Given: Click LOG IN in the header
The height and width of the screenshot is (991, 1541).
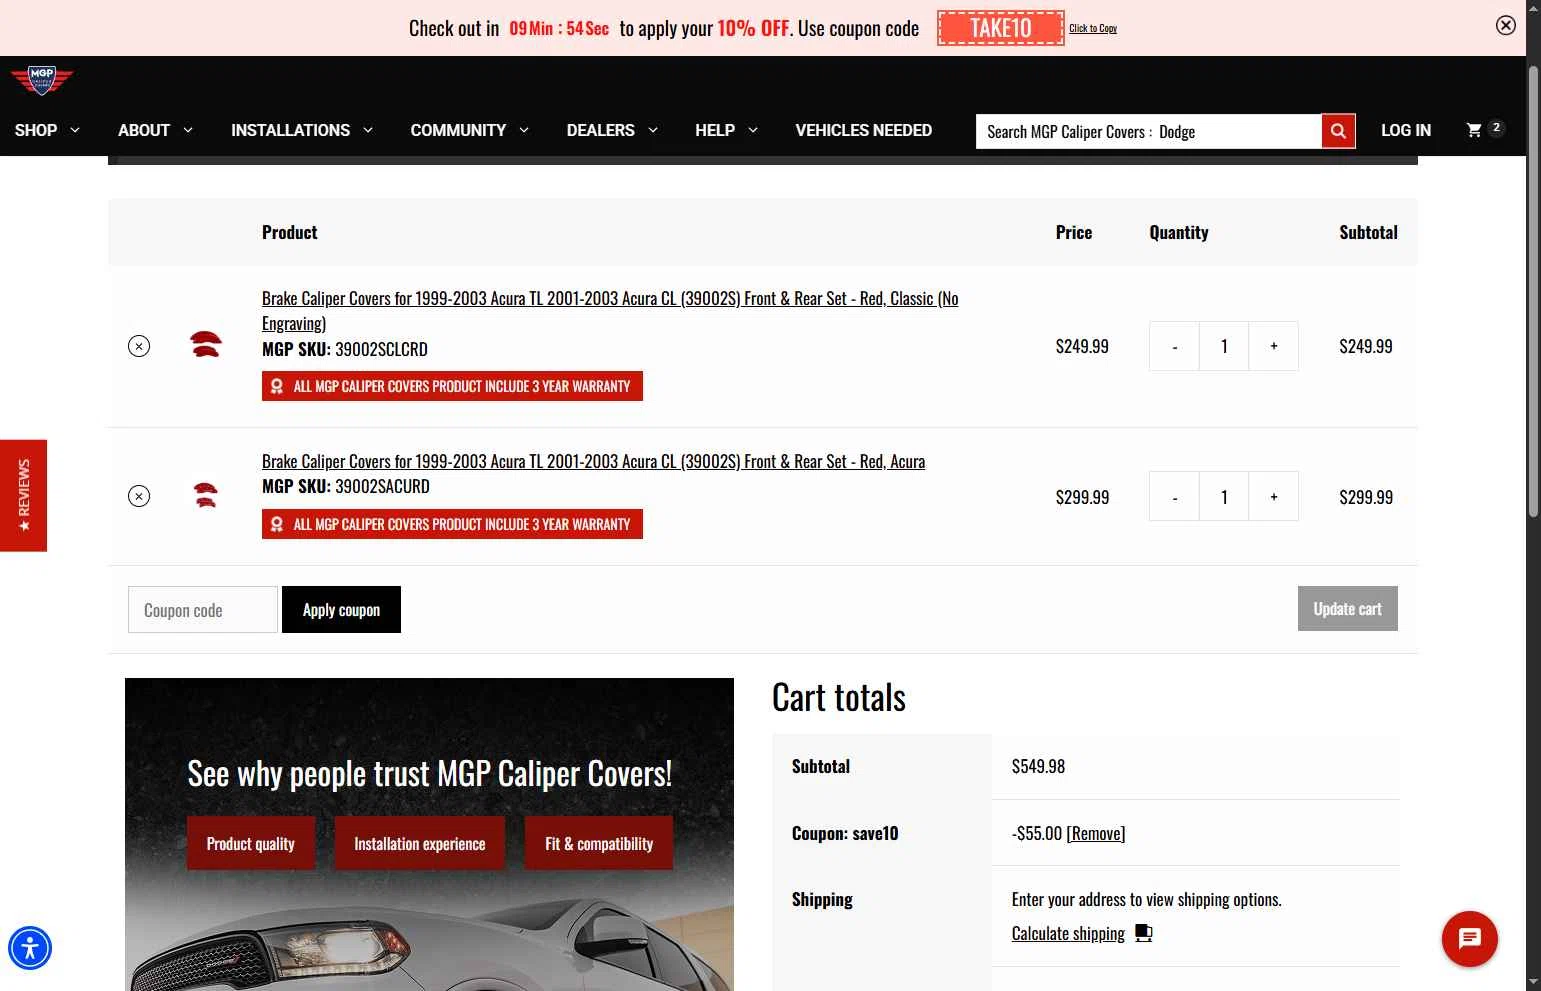Looking at the screenshot, I should pos(1406,130).
